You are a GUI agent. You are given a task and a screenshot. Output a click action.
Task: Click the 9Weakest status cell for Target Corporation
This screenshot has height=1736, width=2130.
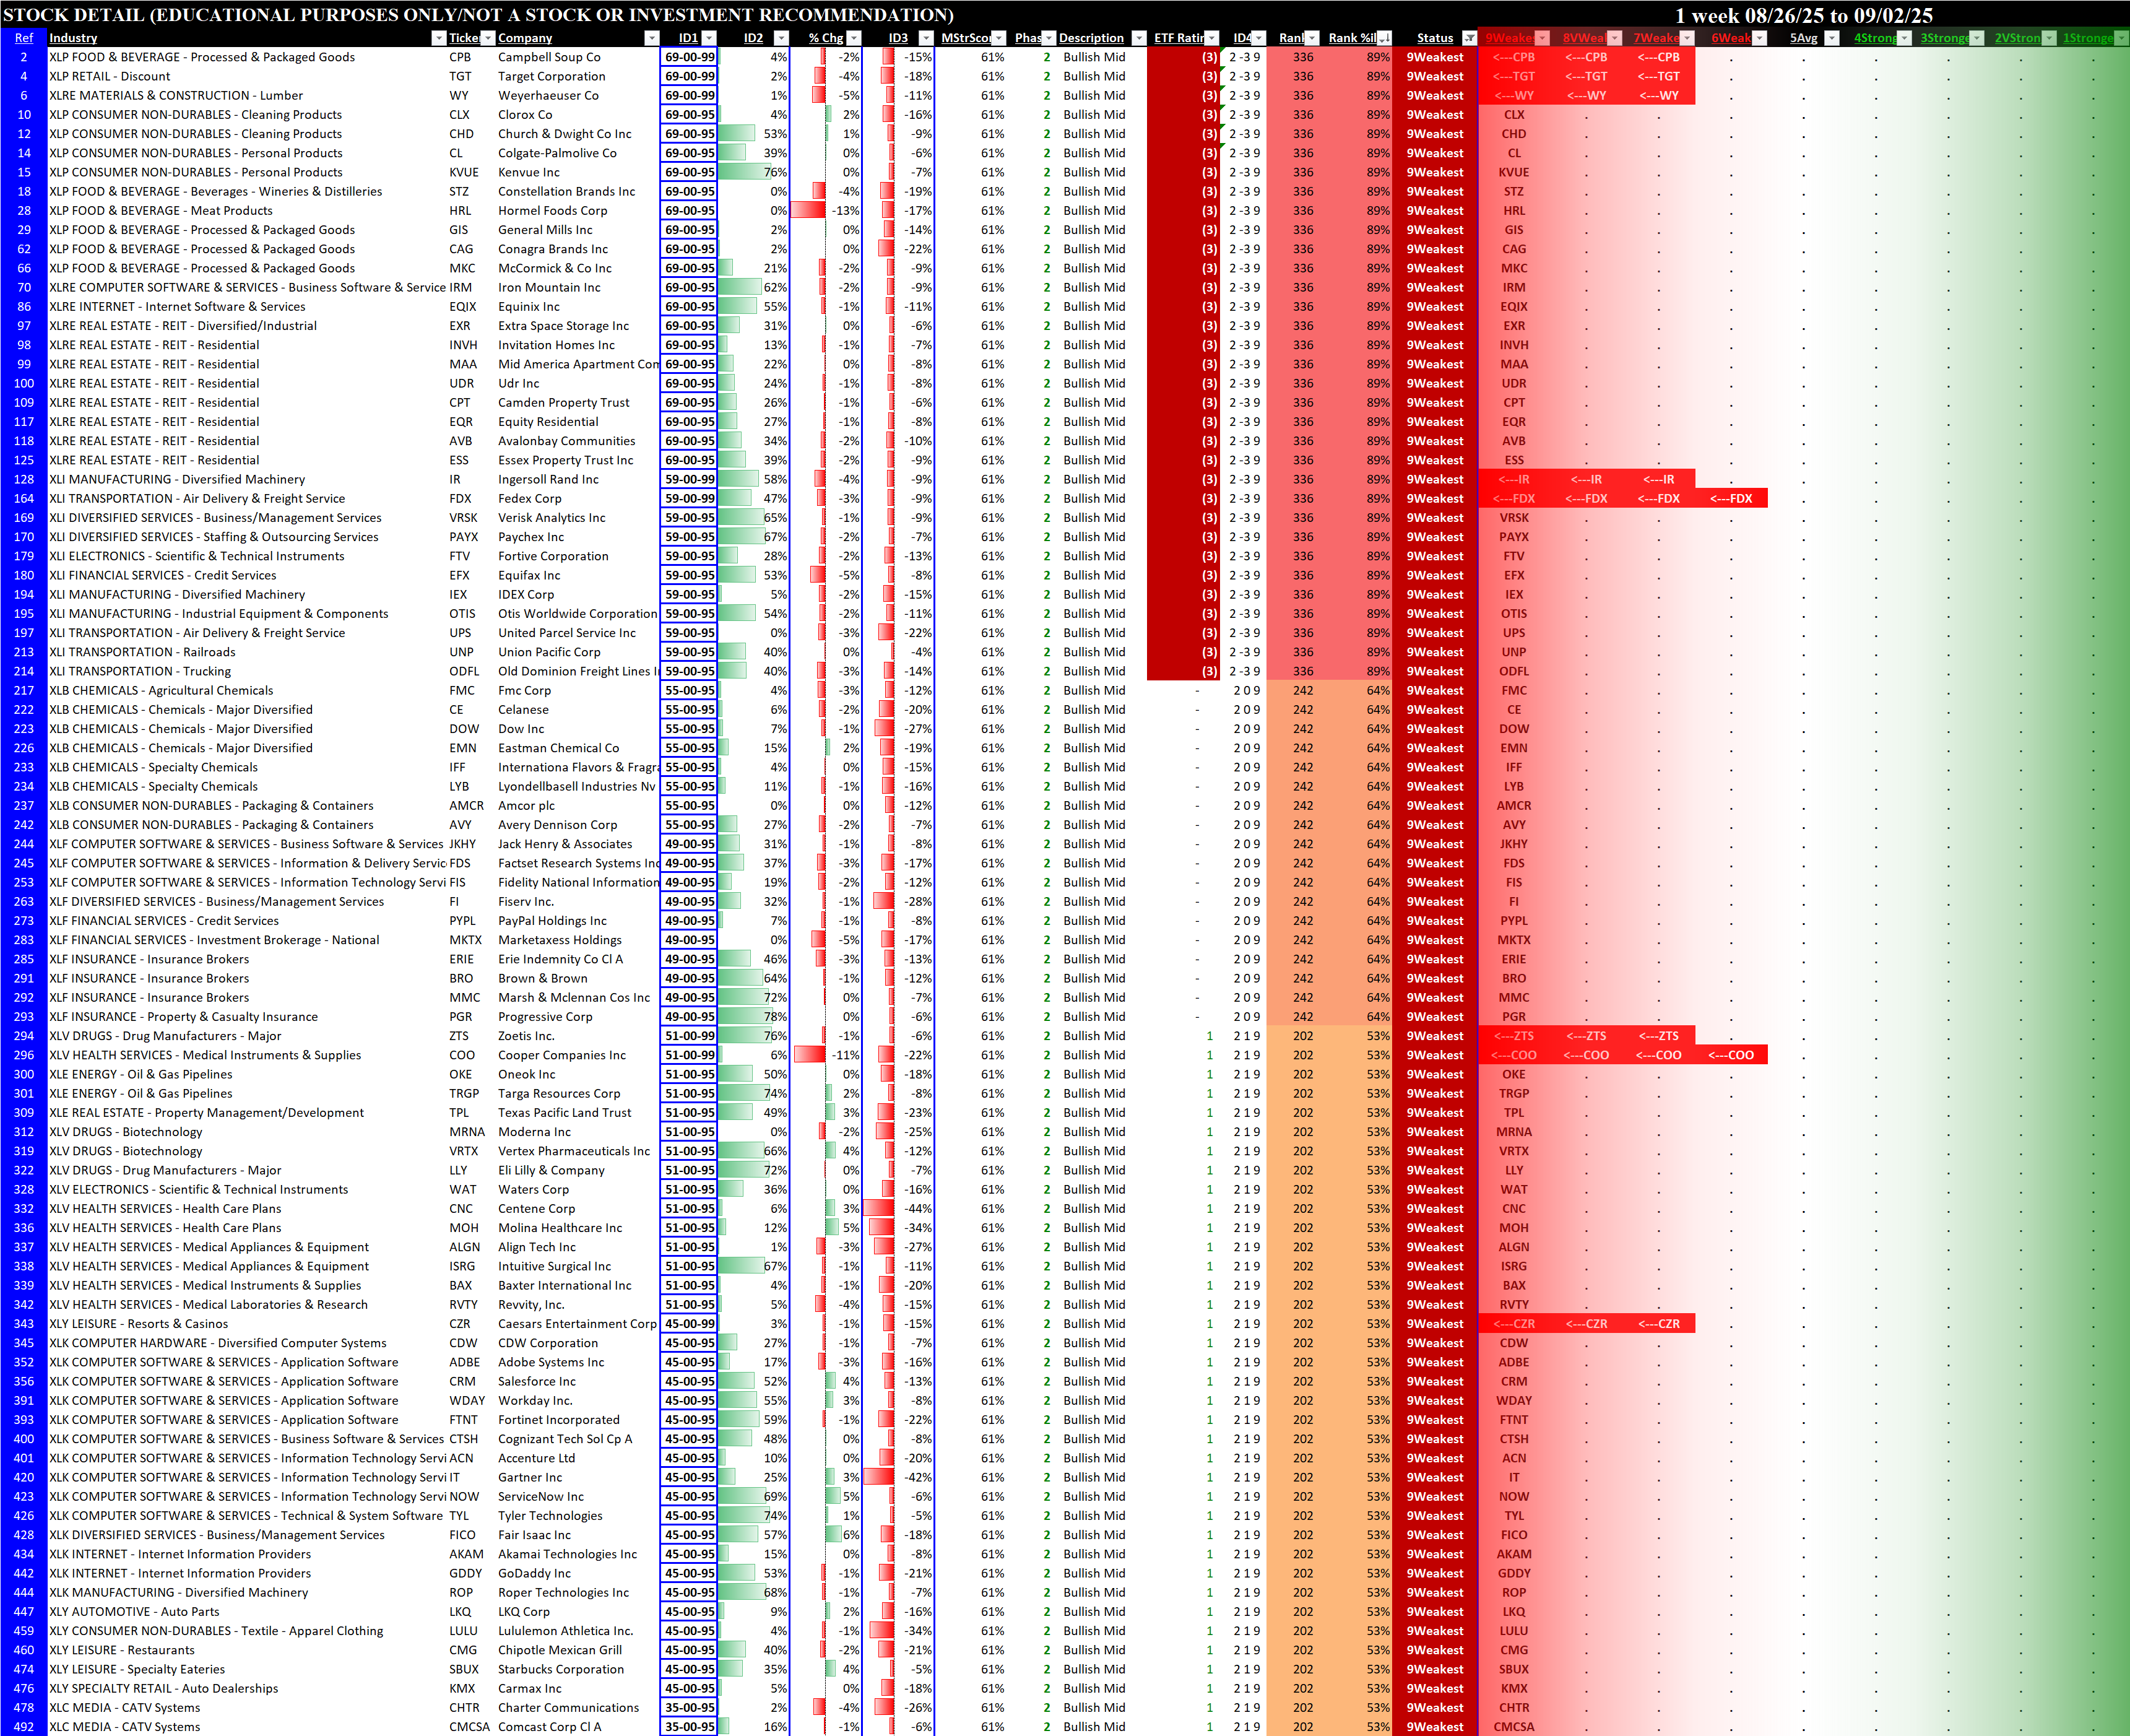(x=1434, y=76)
